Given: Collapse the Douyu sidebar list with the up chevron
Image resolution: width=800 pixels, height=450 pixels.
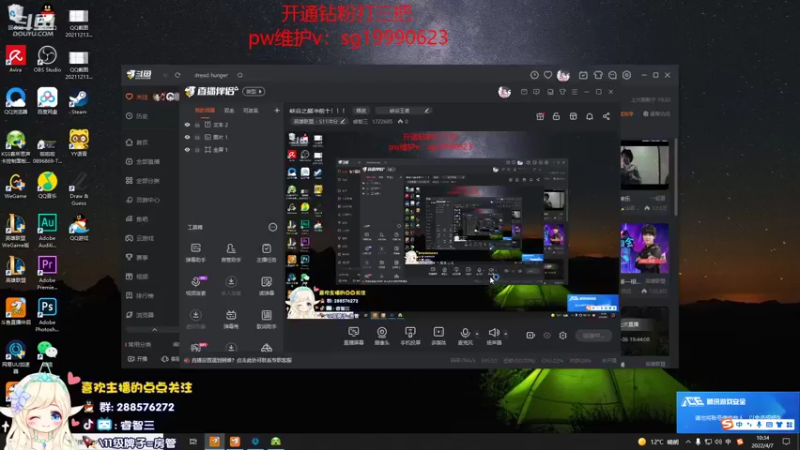Looking at the screenshot, I should [155, 330].
